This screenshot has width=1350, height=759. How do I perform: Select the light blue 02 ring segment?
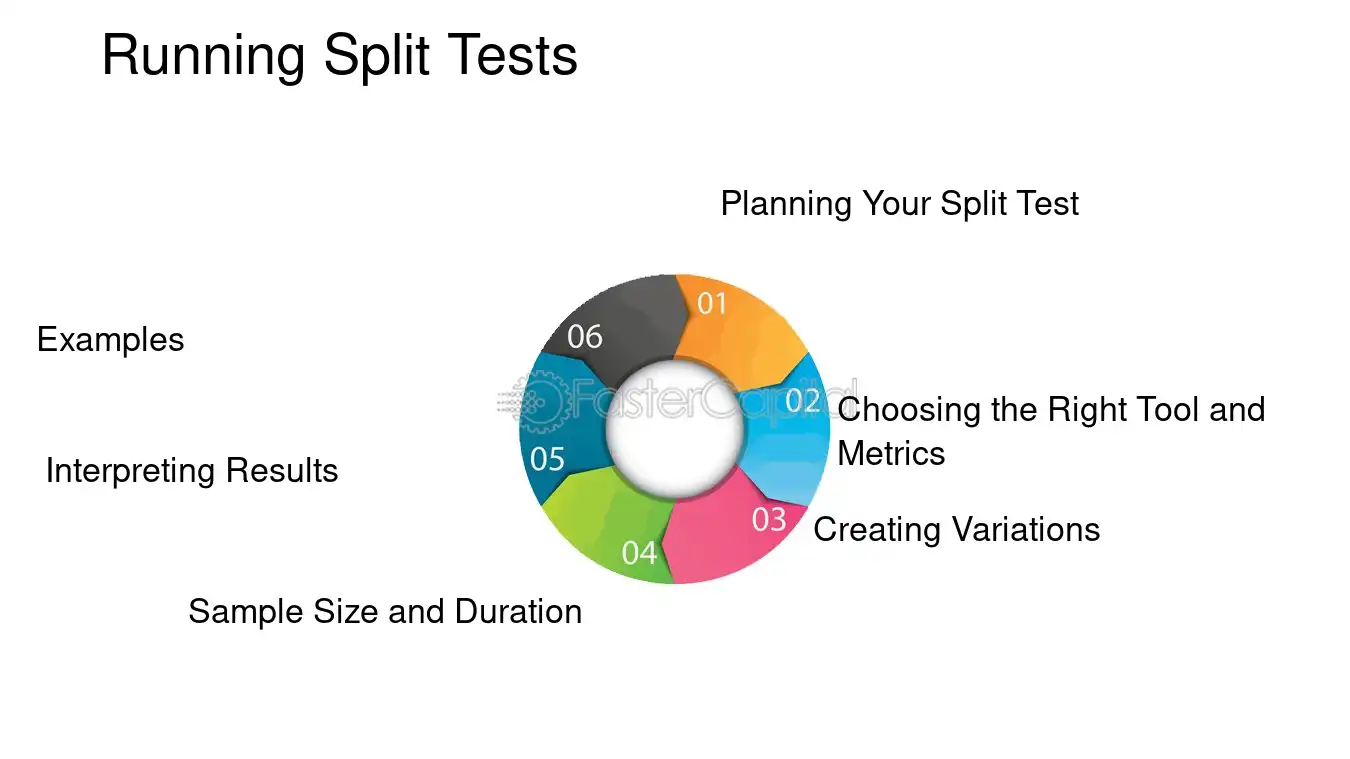pyautogui.click(x=800, y=440)
